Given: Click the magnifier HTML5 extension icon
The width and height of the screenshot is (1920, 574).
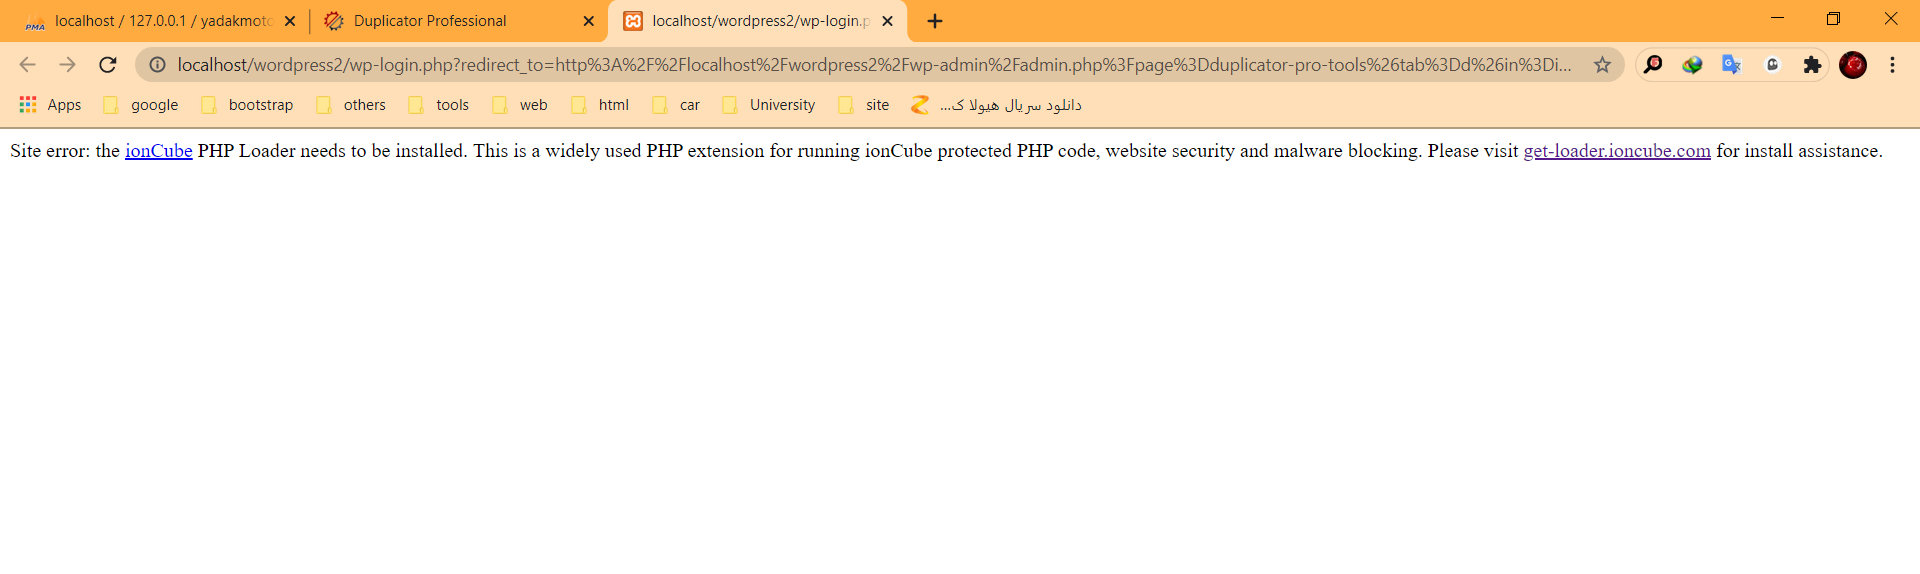Looking at the screenshot, I should pyautogui.click(x=1653, y=65).
